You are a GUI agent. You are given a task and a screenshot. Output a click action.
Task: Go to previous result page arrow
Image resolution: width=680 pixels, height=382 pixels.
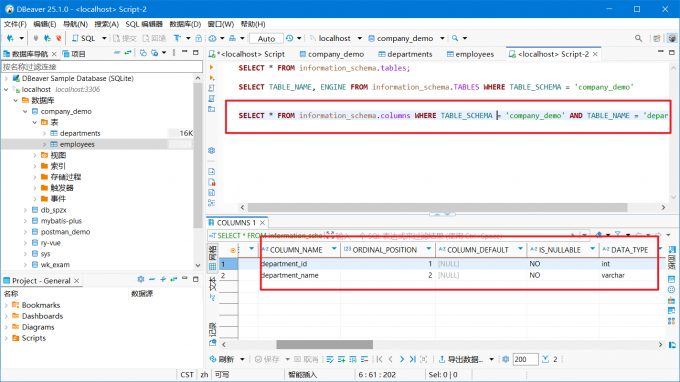tap(390, 359)
